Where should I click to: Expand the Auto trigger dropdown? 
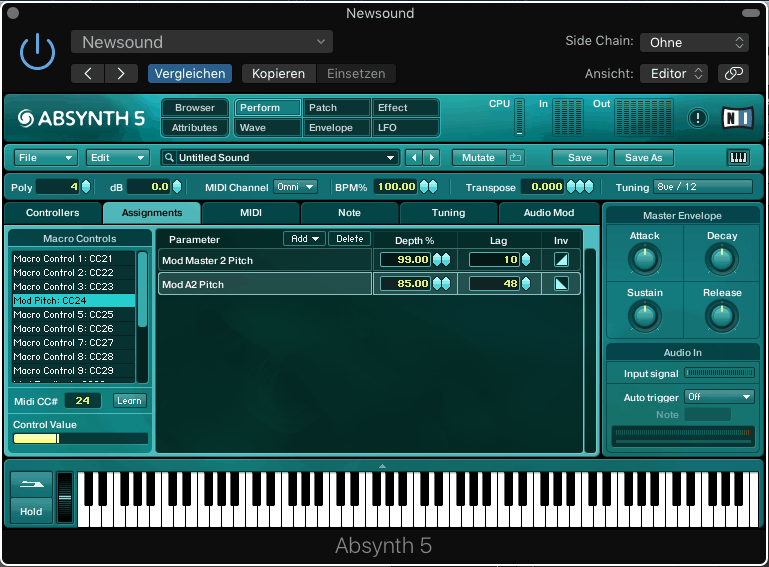[718, 397]
